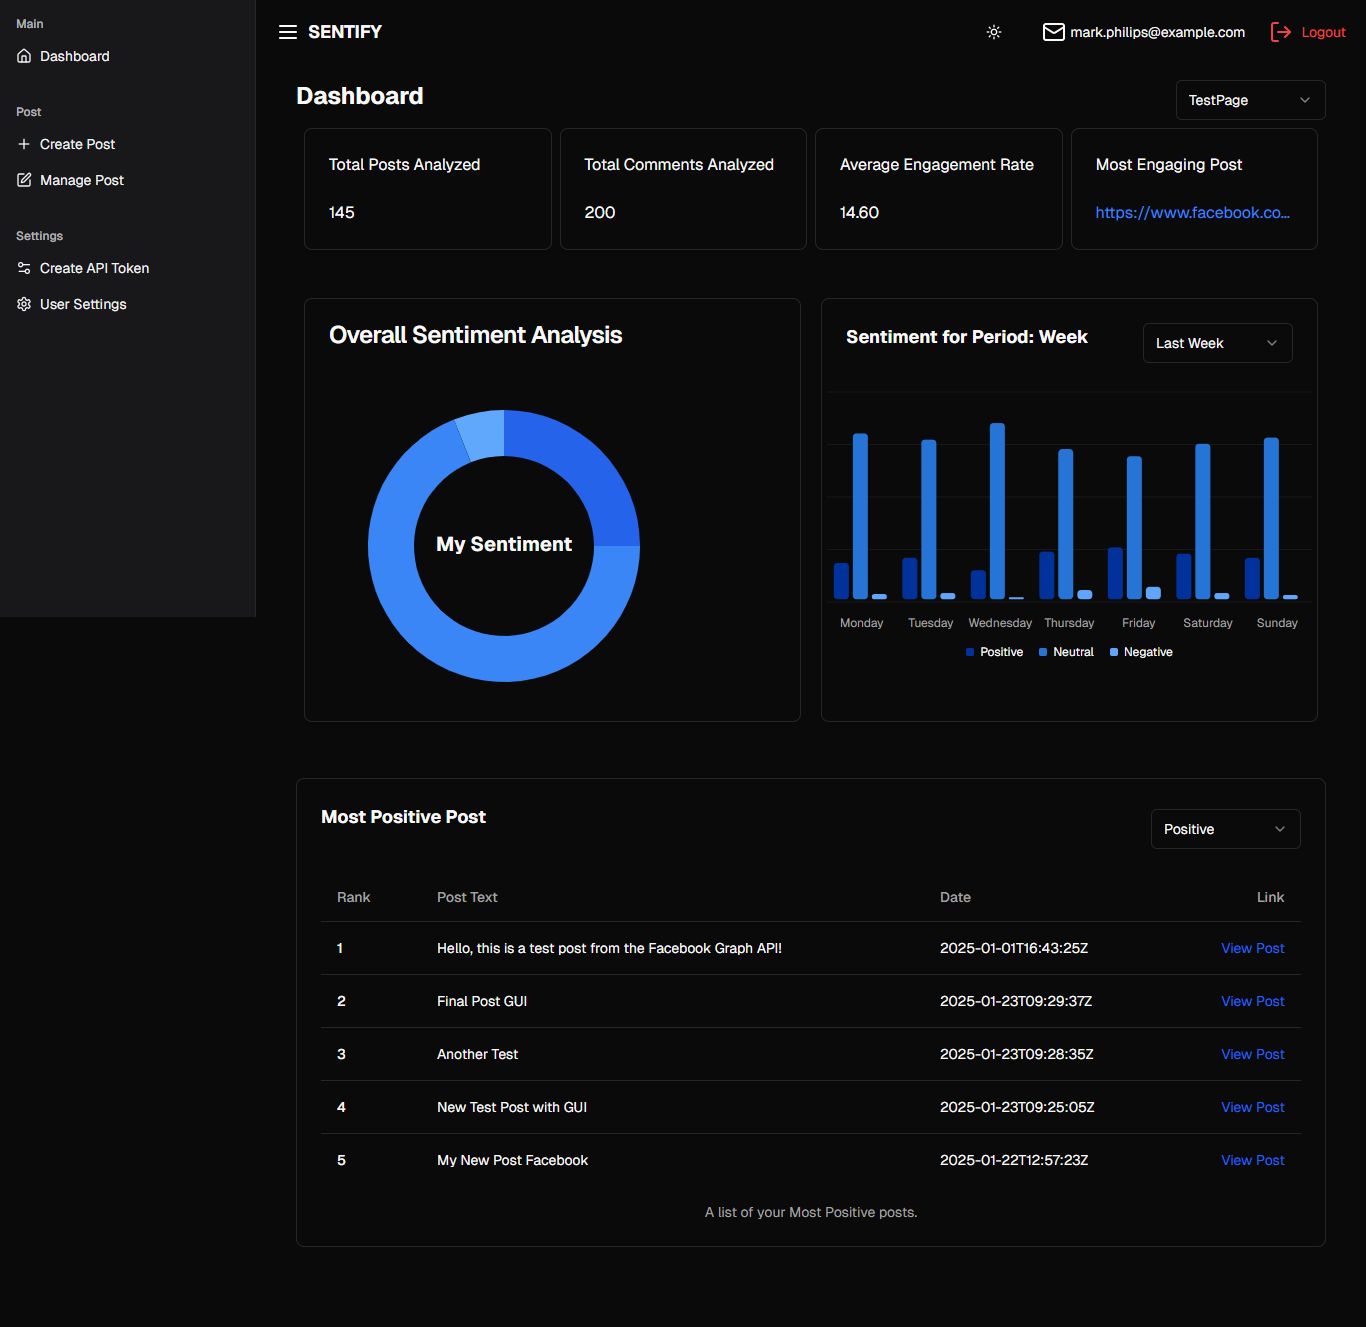Click the home icon next to Dashboard
Image resolution: width=1366 pixels, height=1327 pixels.
tap(24, 56)
